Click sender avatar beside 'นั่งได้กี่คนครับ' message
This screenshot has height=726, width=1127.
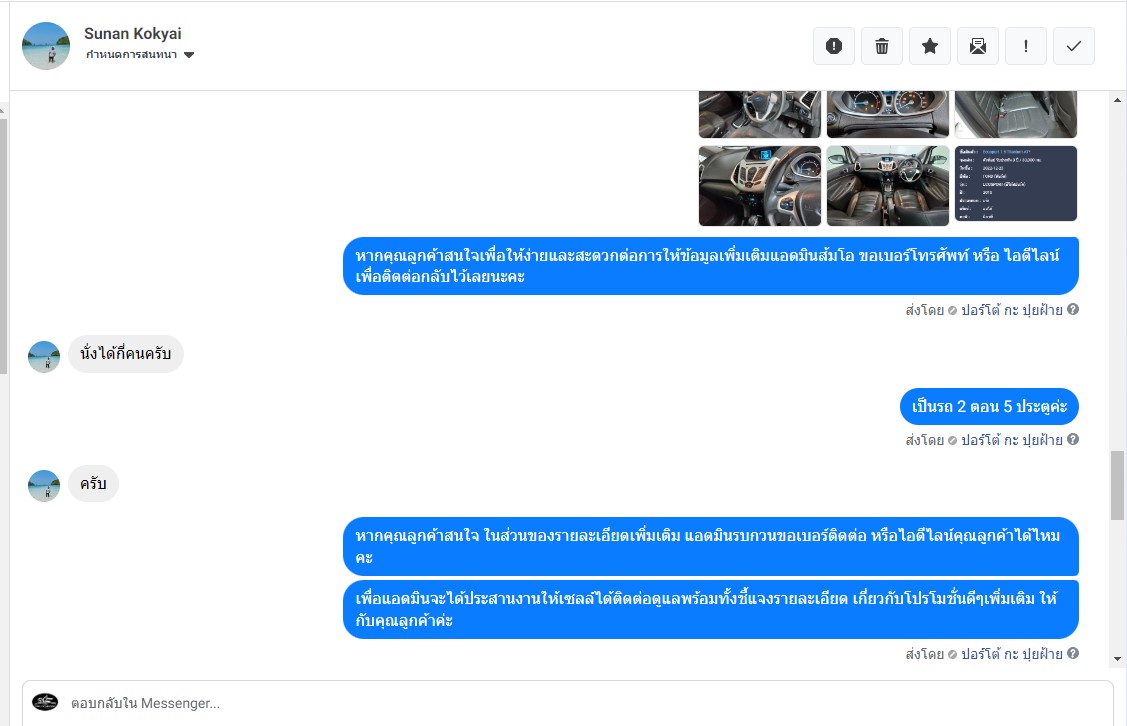[44, 357]
